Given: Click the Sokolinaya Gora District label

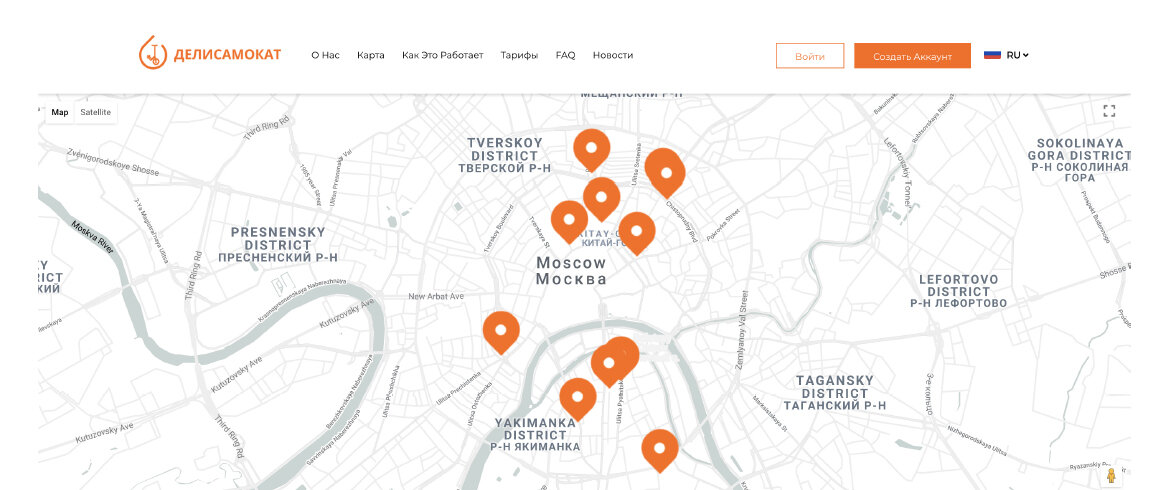Looking at the screenshot, I should point(1079,160).
